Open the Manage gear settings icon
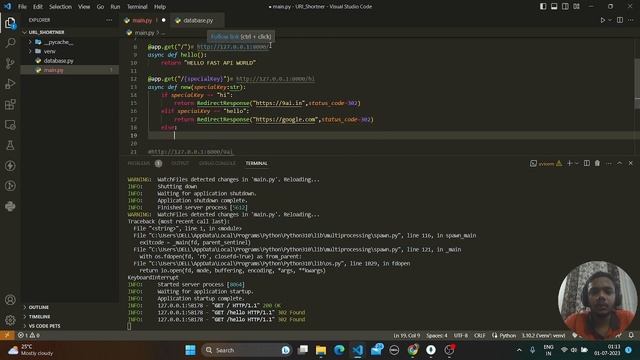640x360 pixels. click(x=10, y=320)
